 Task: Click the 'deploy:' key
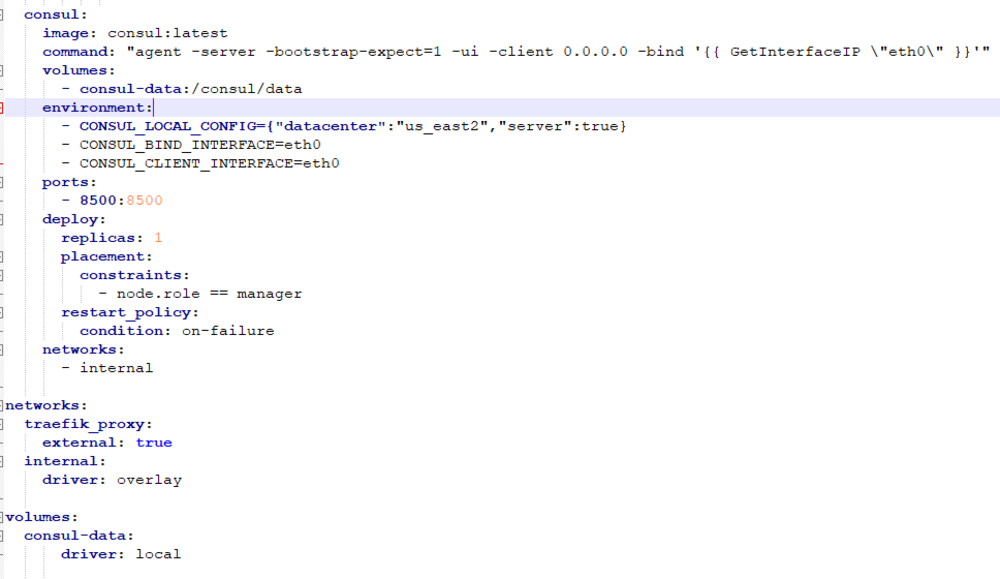(74, 219)
